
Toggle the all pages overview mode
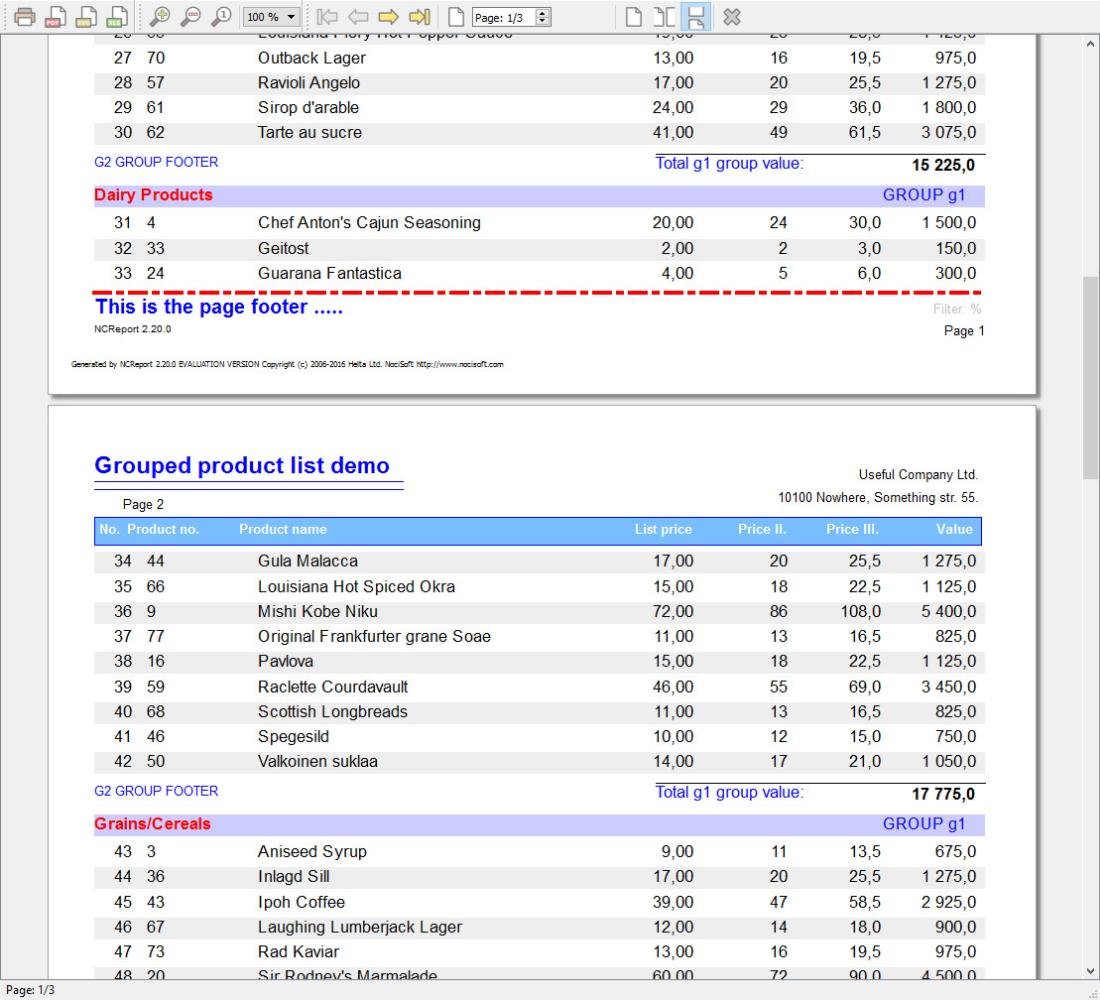(x=696, y=17)
